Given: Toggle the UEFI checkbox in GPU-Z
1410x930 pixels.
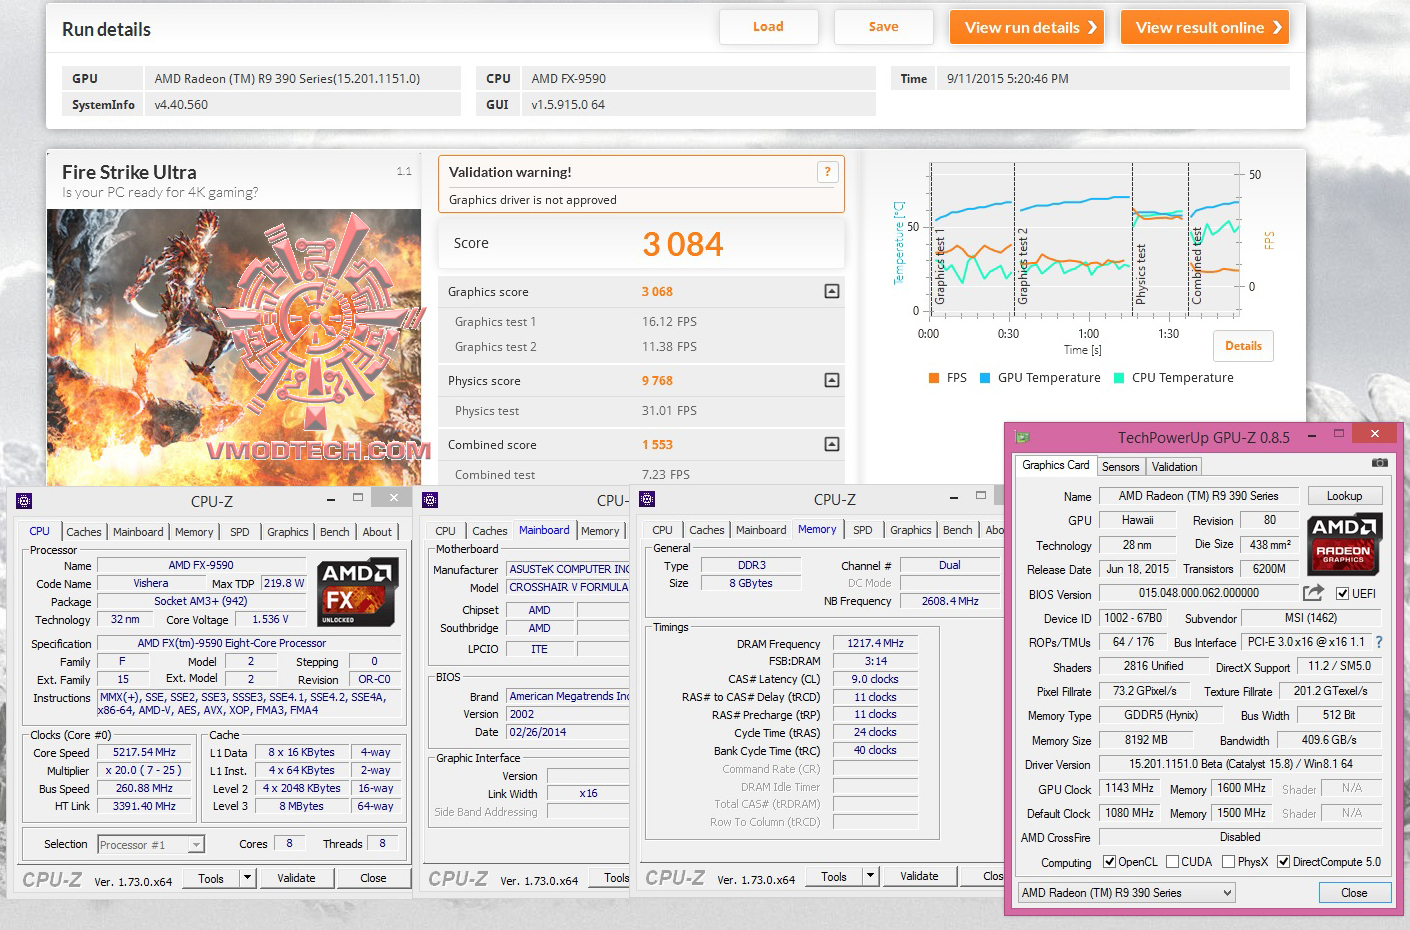Looking at the screenshot, I should [1342, 593].
